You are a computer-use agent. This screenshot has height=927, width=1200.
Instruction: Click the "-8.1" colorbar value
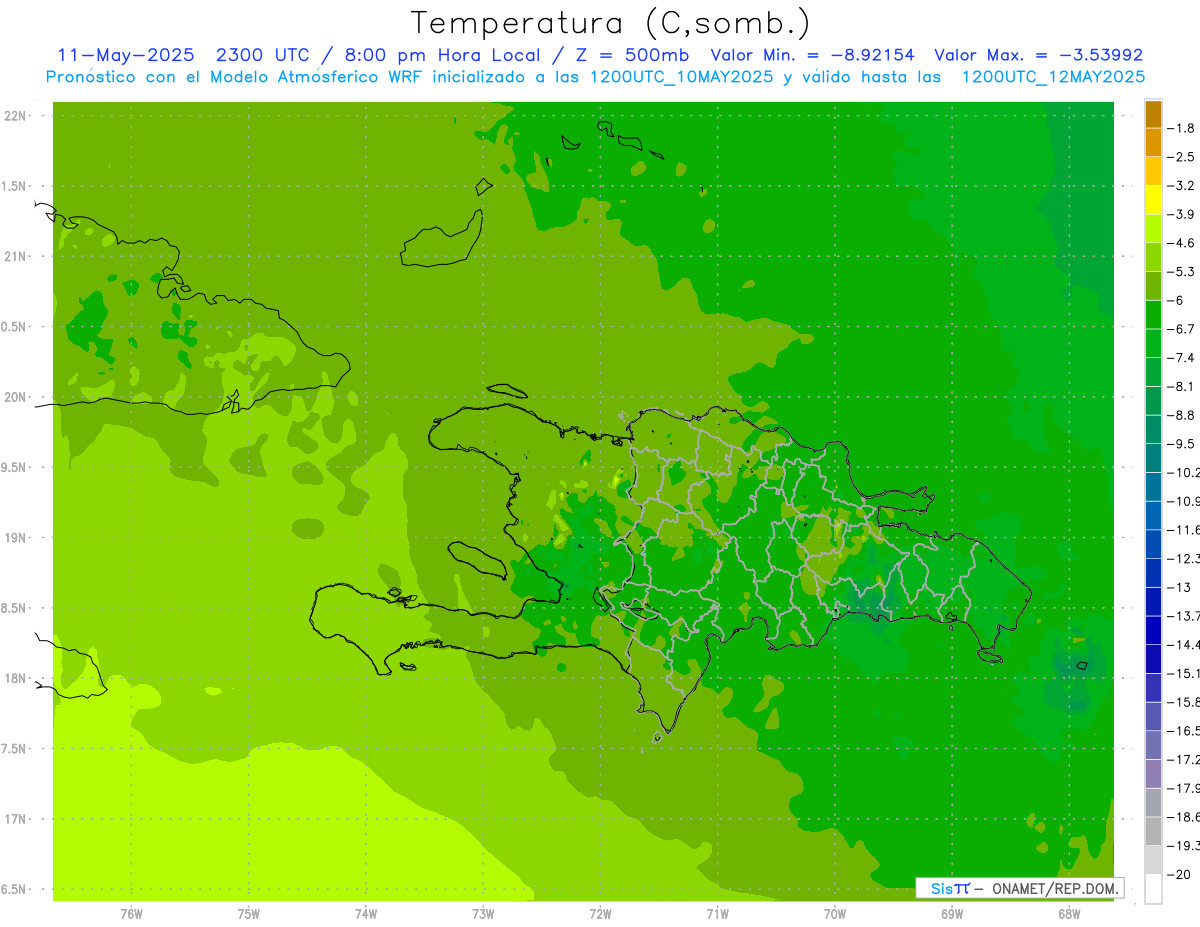[x=1183, y=386]
